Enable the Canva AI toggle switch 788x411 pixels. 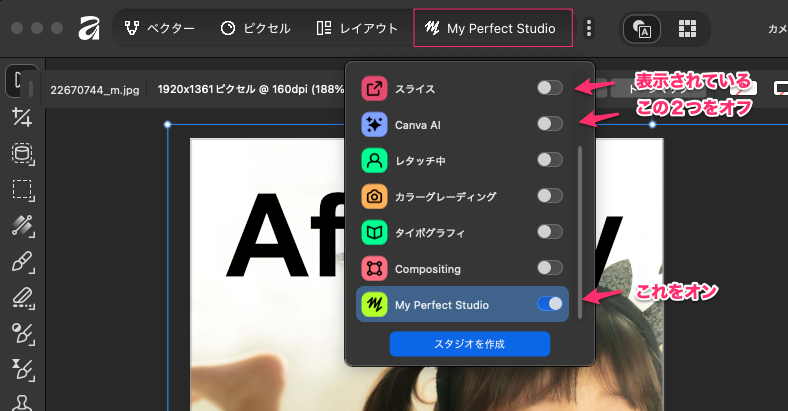pyautogui.click(x=549, y=124)
